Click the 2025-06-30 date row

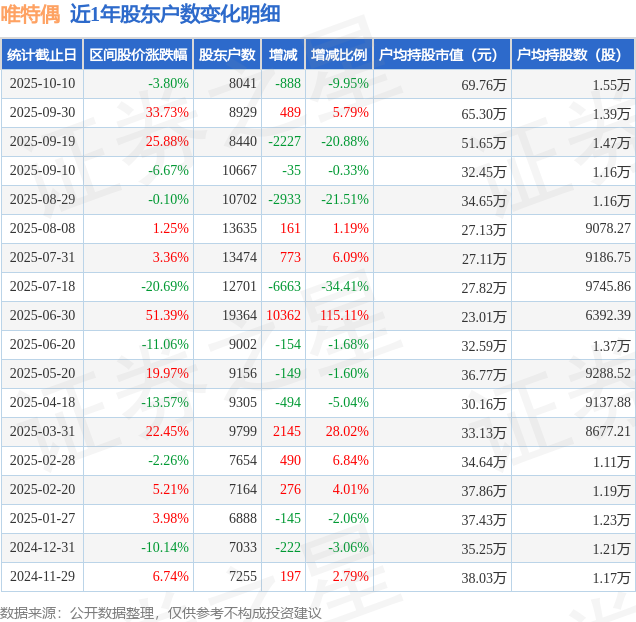(x=42, y=316)
